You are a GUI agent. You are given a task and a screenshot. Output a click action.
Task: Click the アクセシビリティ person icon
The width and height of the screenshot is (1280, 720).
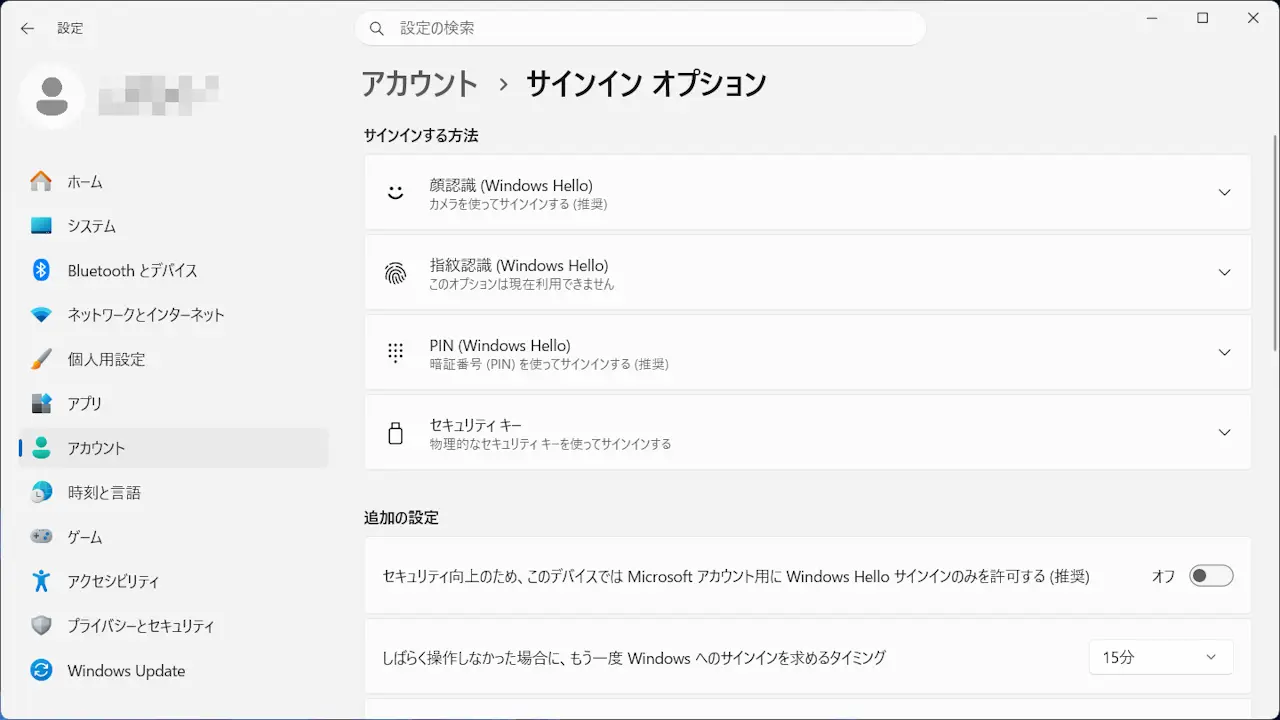[41, 581]
